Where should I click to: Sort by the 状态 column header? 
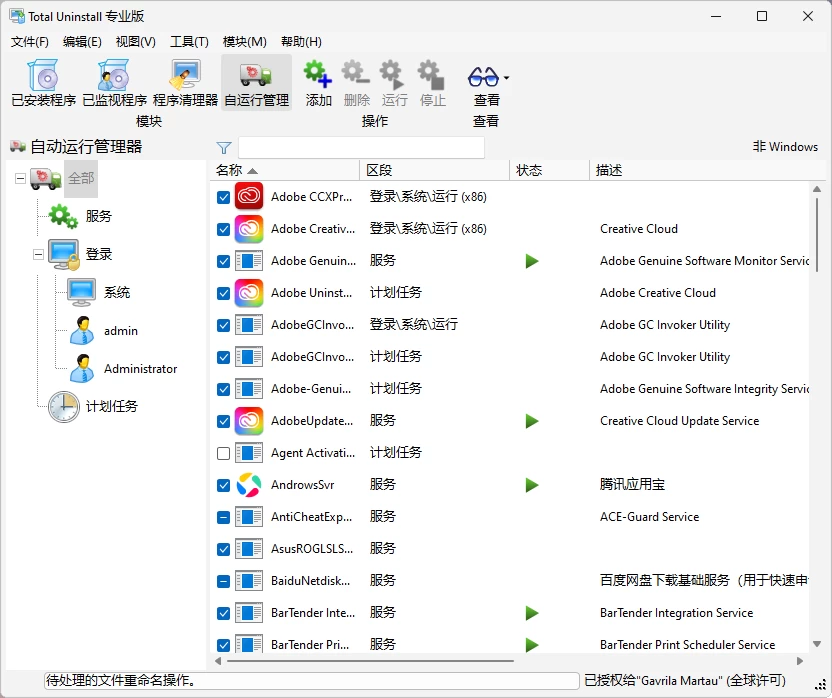(549, 170)
